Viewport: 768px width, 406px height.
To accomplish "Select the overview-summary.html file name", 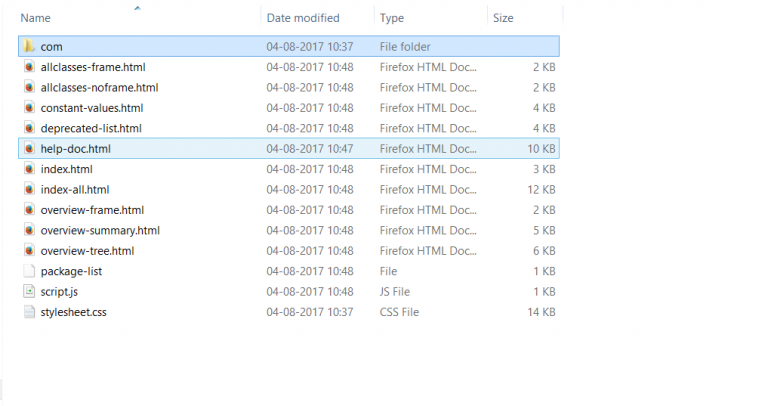I will (x=100, y=231).
